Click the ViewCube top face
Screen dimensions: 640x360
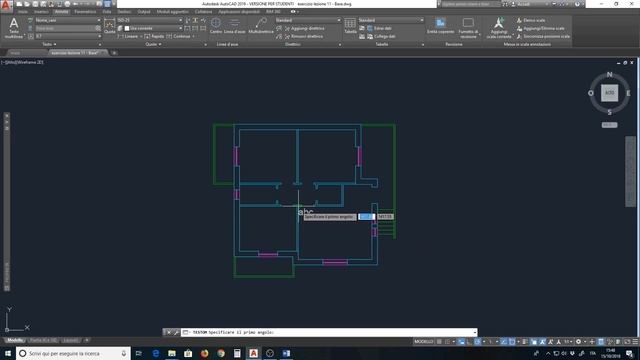coord(609,93)
